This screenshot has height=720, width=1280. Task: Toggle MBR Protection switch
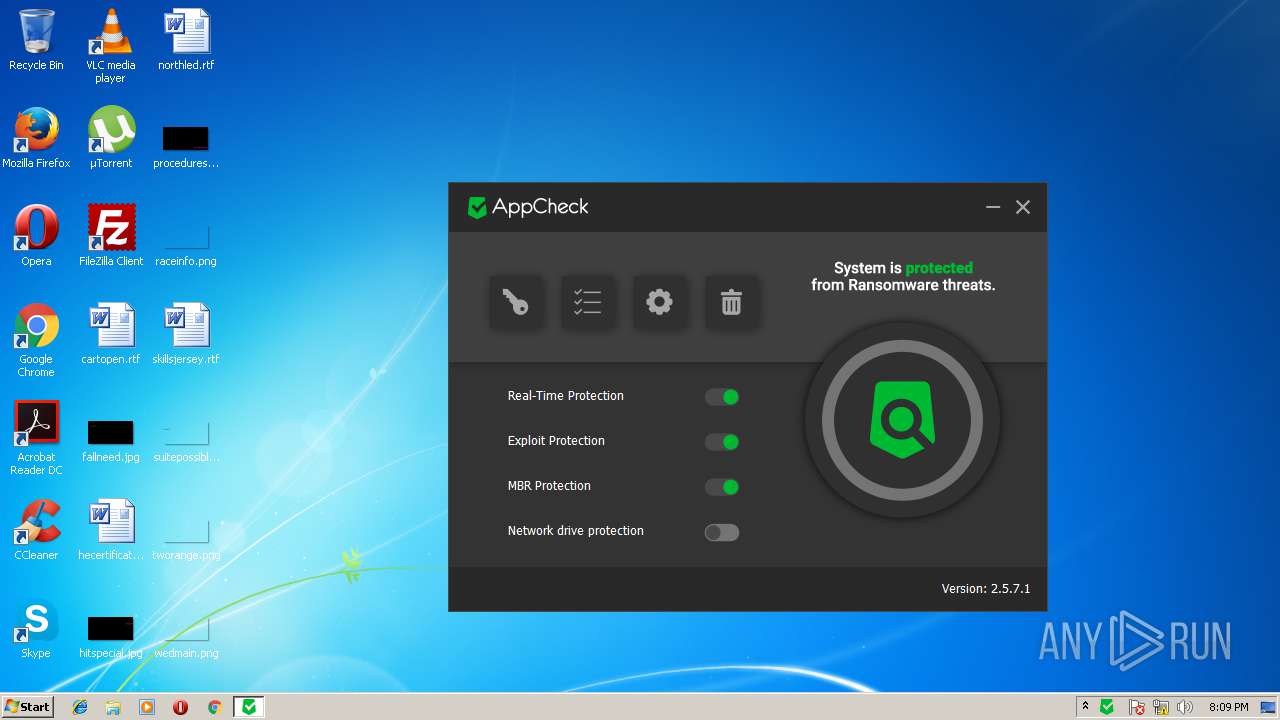(x=722, y=487)
